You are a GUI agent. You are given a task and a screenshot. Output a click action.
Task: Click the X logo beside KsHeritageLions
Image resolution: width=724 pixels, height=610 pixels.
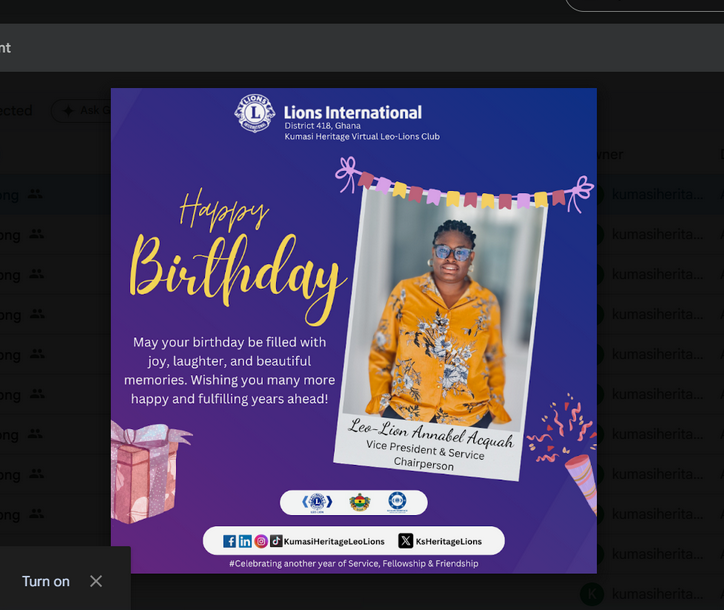point(405,541)
